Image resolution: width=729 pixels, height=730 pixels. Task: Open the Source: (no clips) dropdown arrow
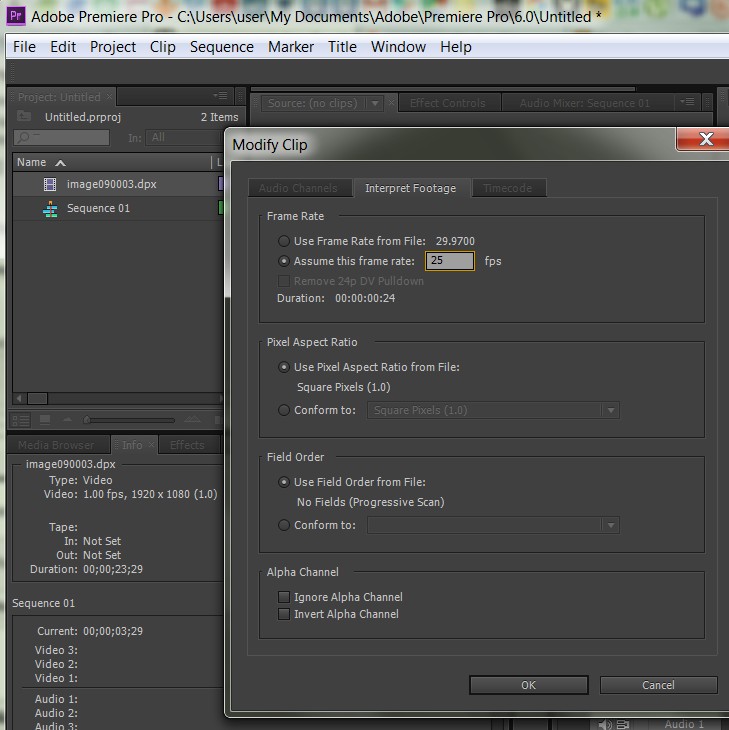coord(375,103)
